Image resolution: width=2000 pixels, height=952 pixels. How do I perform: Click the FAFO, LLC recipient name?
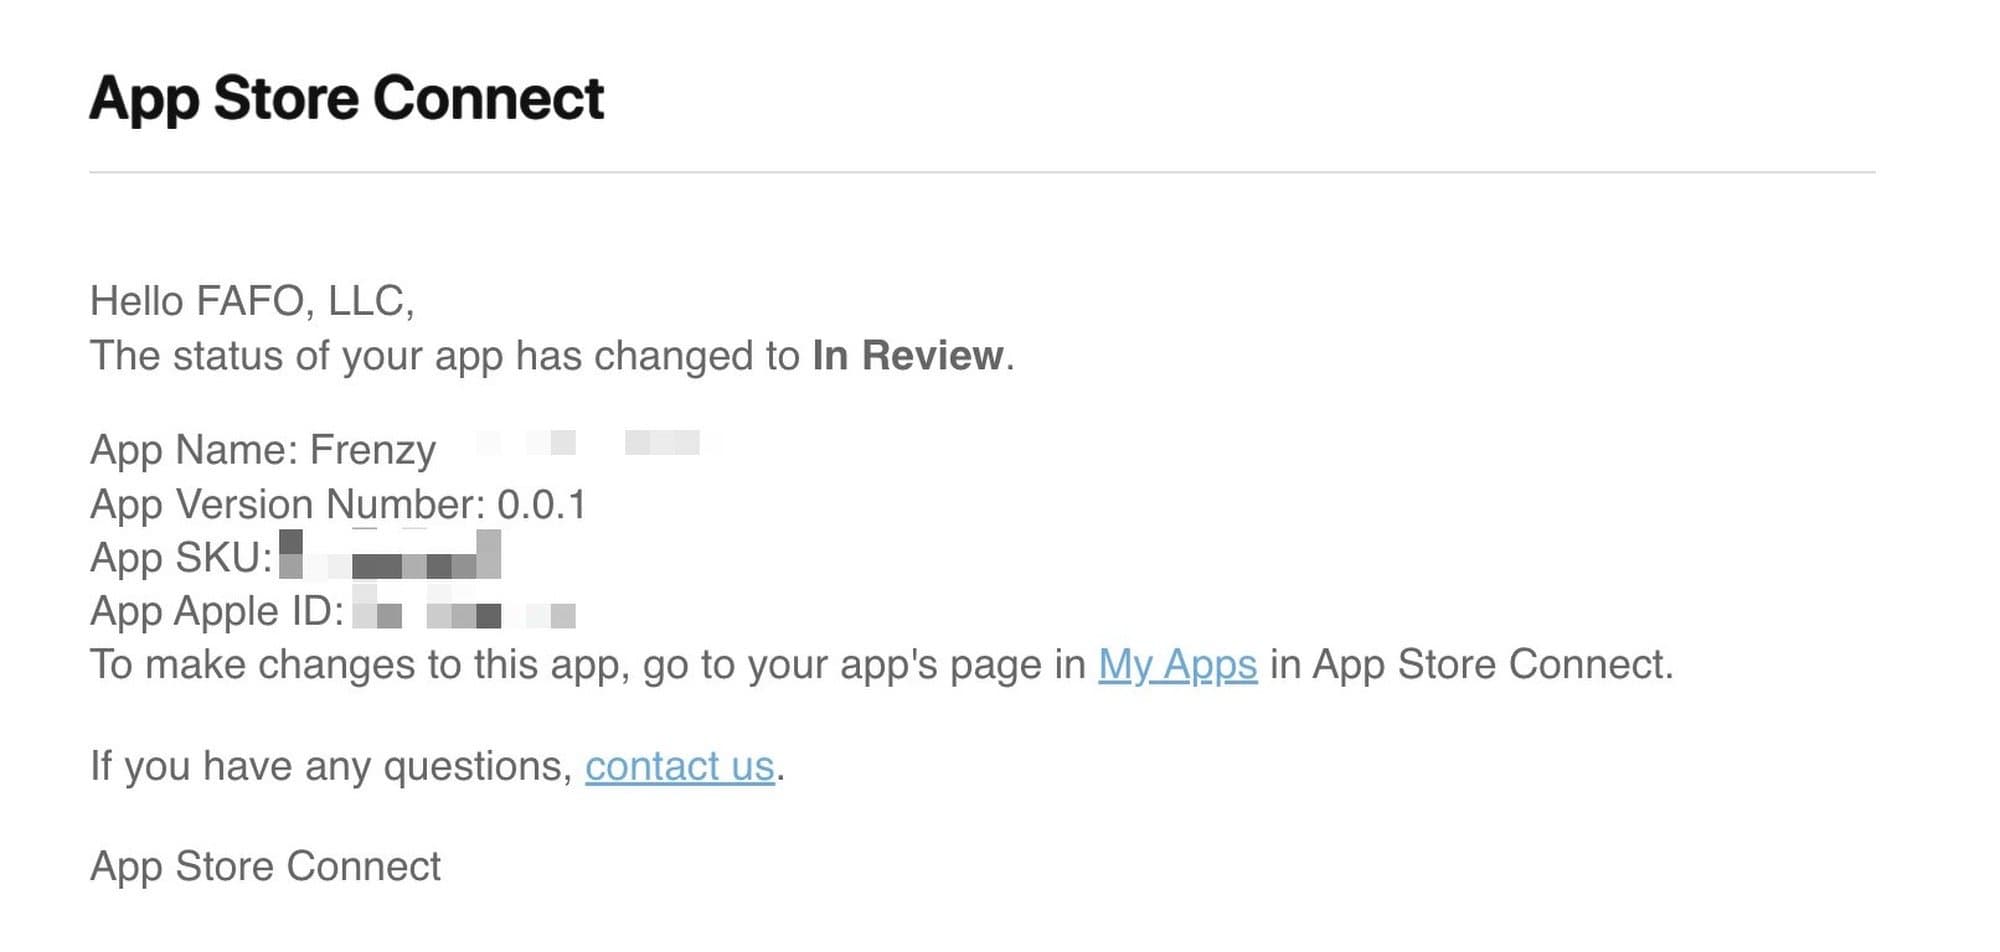[303, 301]
